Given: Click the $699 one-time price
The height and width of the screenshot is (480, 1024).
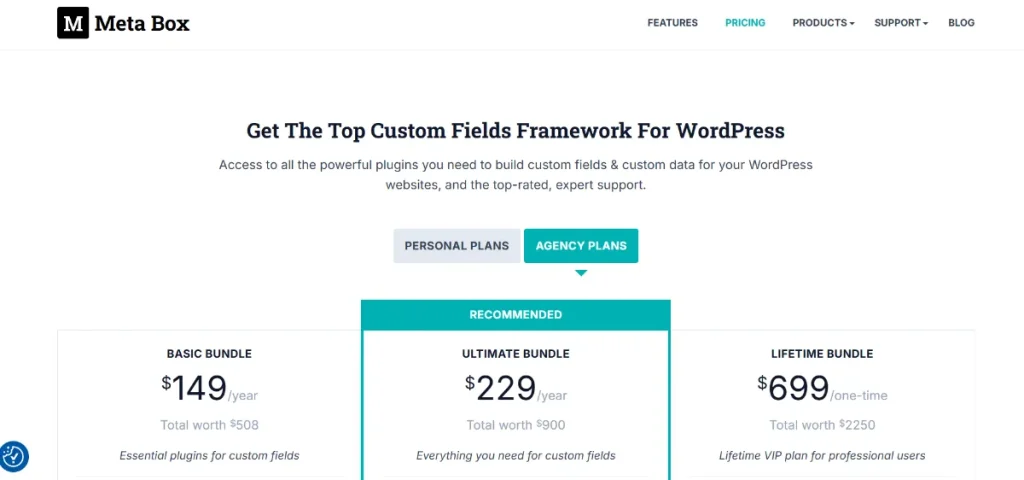Looking at the screenshot, I should pyautogui.click(x=822, y=388).
